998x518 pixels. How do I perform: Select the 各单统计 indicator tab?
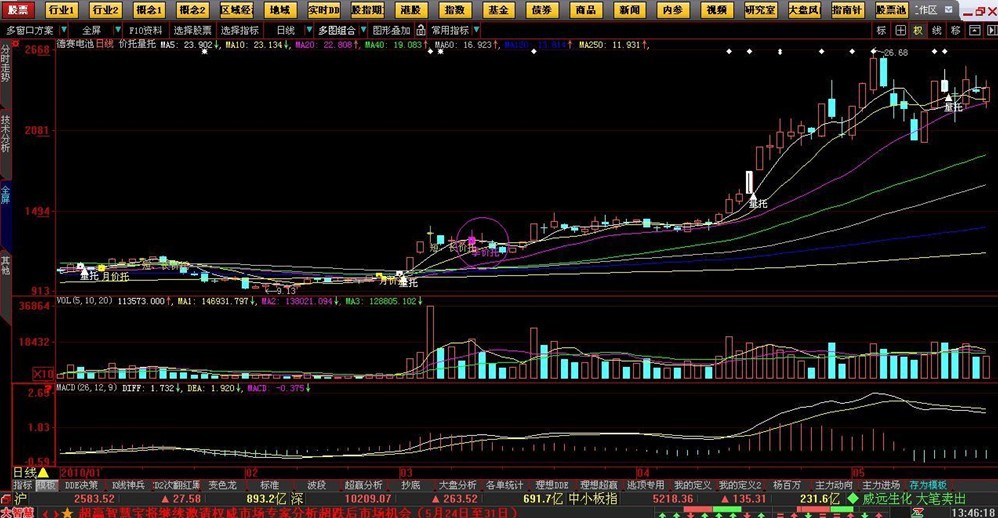click(x=504, y=485)
